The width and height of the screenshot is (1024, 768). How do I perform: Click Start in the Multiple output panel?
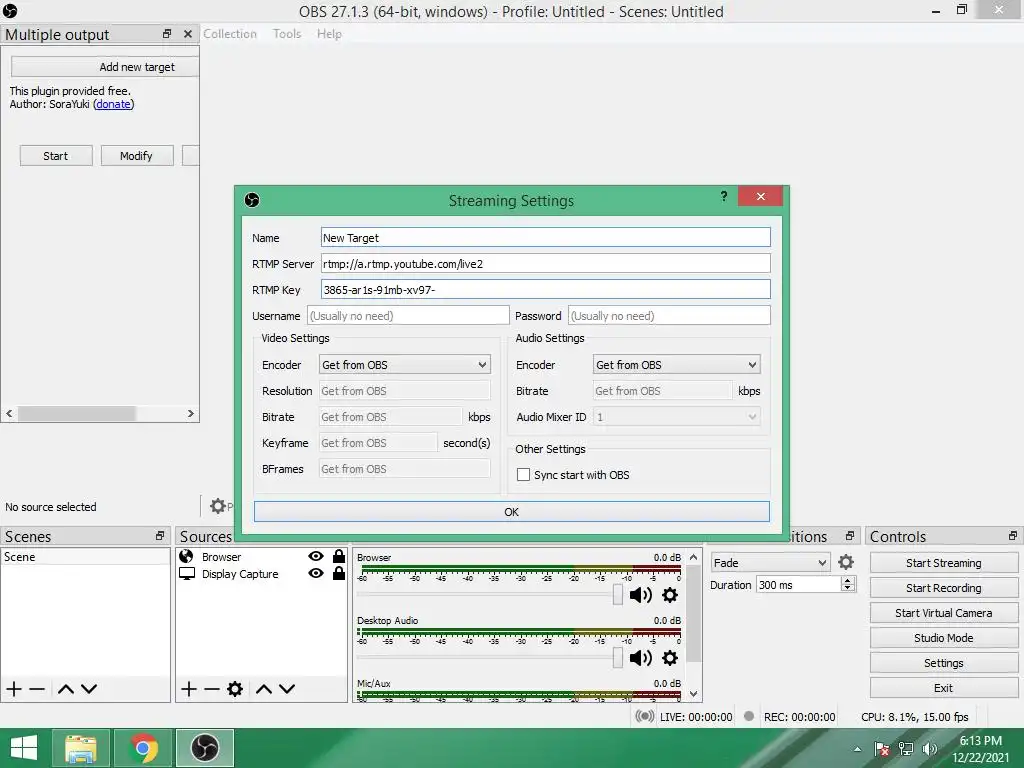click(56, 155)
